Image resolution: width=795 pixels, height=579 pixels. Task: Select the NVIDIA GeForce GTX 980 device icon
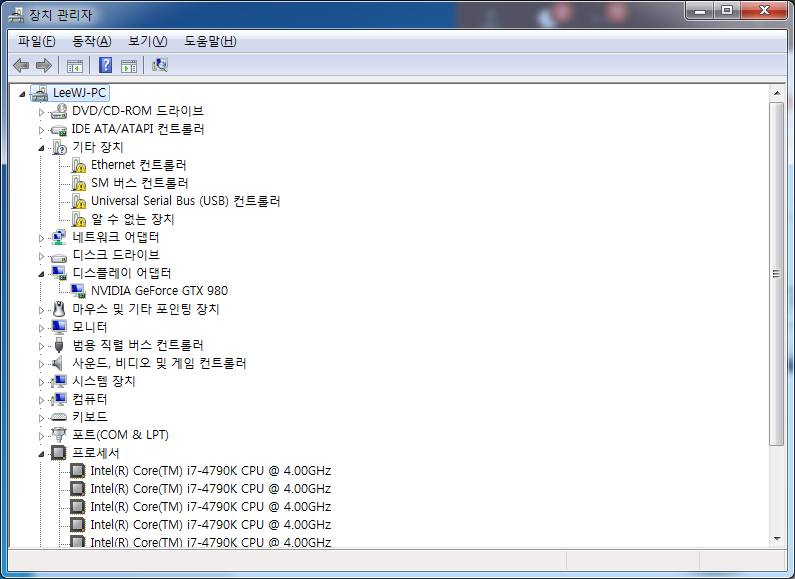(79, 291)
